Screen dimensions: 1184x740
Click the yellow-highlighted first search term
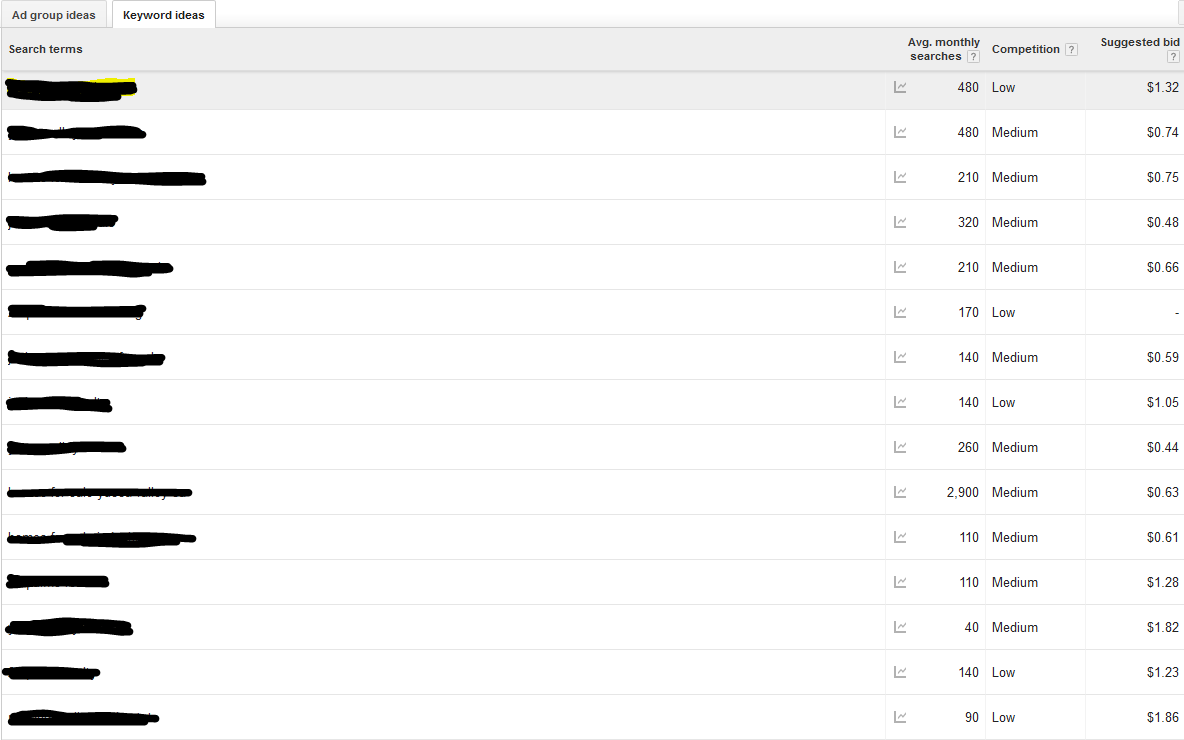(70, 88)
